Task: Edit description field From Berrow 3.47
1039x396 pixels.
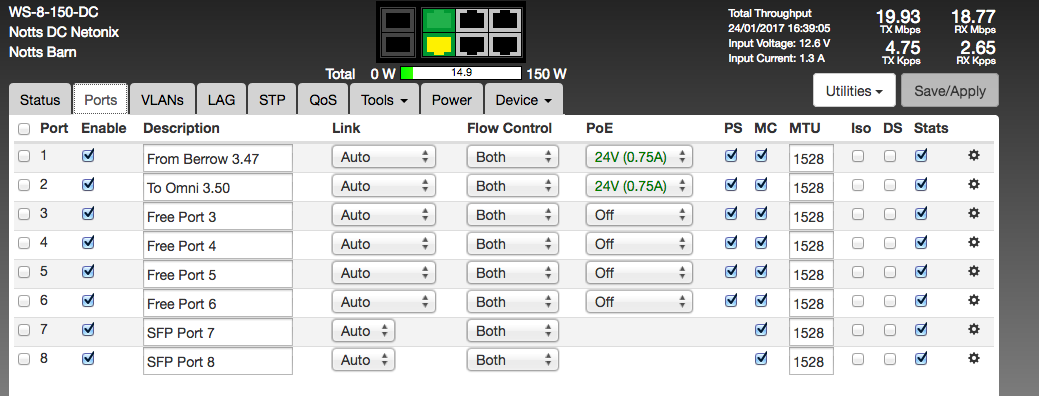Action: pos(217,159)
